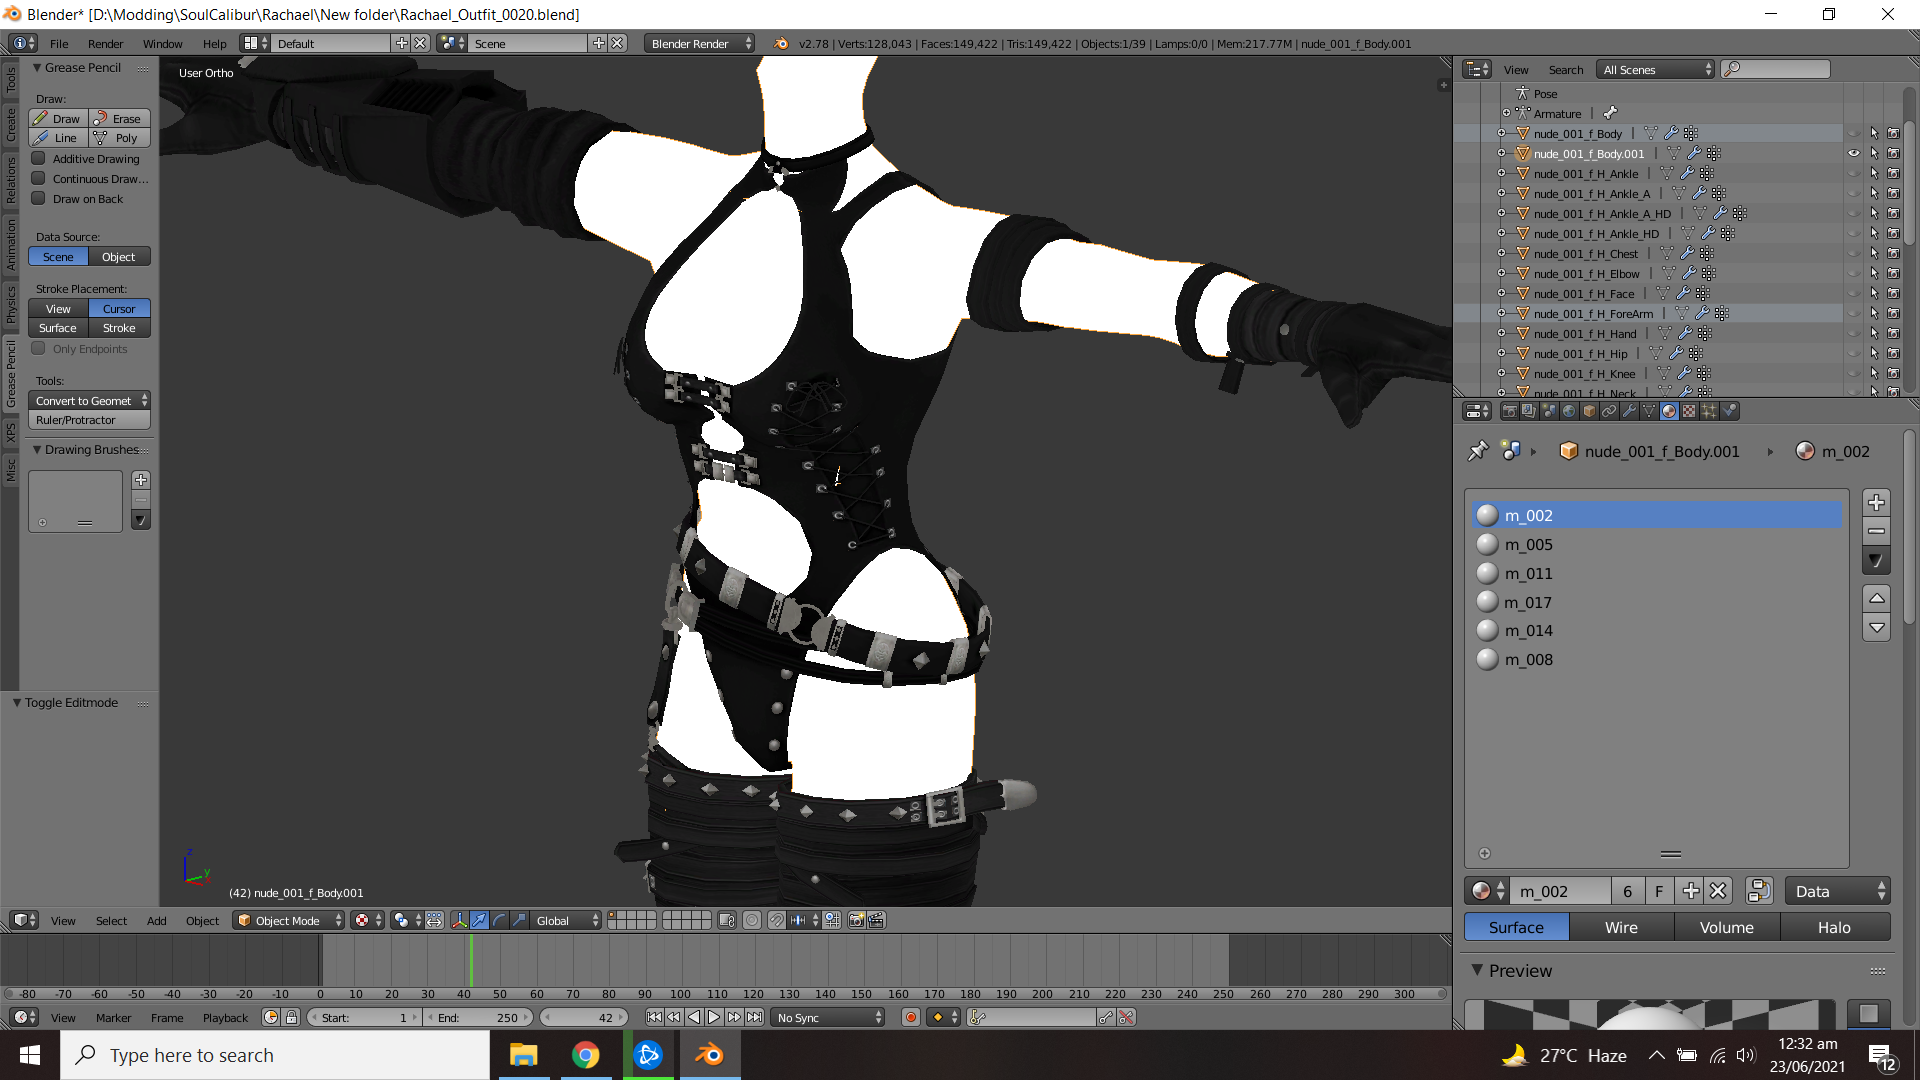Open the Modifiers wrench properties tab

(1629, 411)
